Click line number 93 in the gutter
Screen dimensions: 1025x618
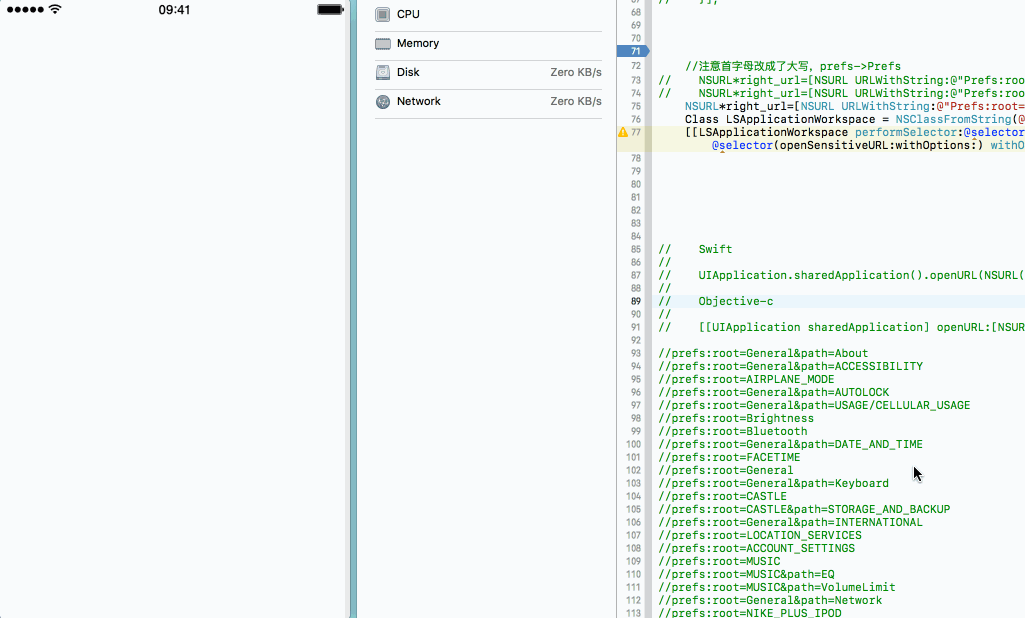point(635,353)
